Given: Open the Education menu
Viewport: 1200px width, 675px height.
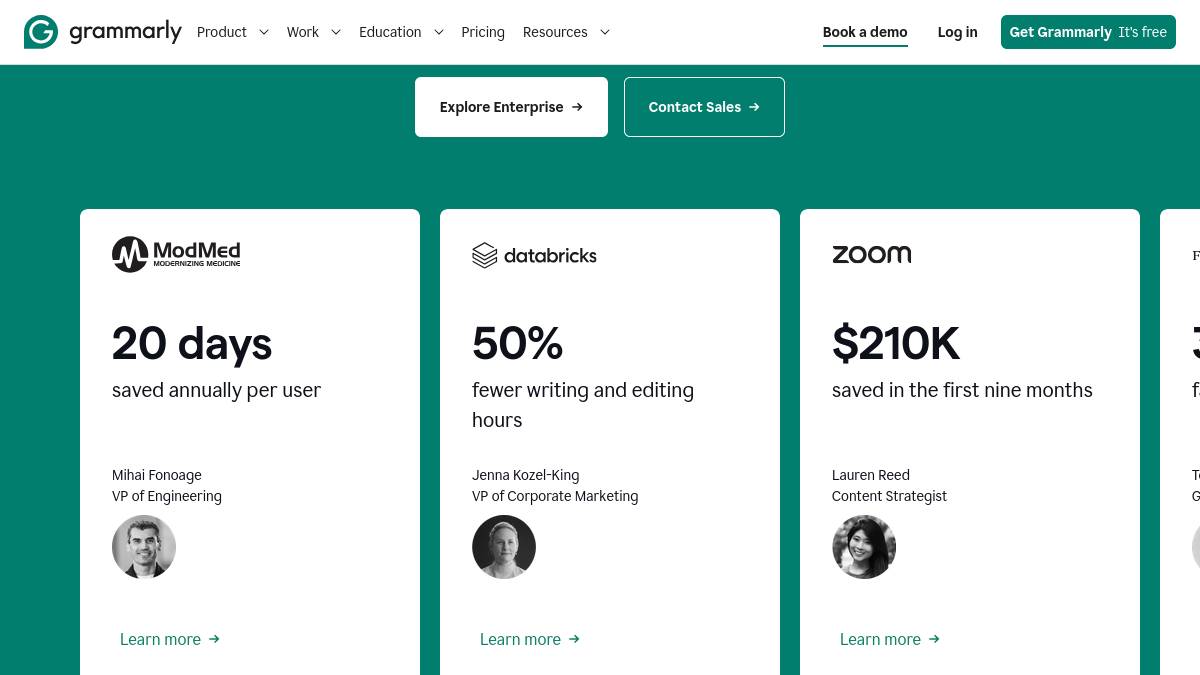Looking at the screenshot, I should [x=390, y=32].
